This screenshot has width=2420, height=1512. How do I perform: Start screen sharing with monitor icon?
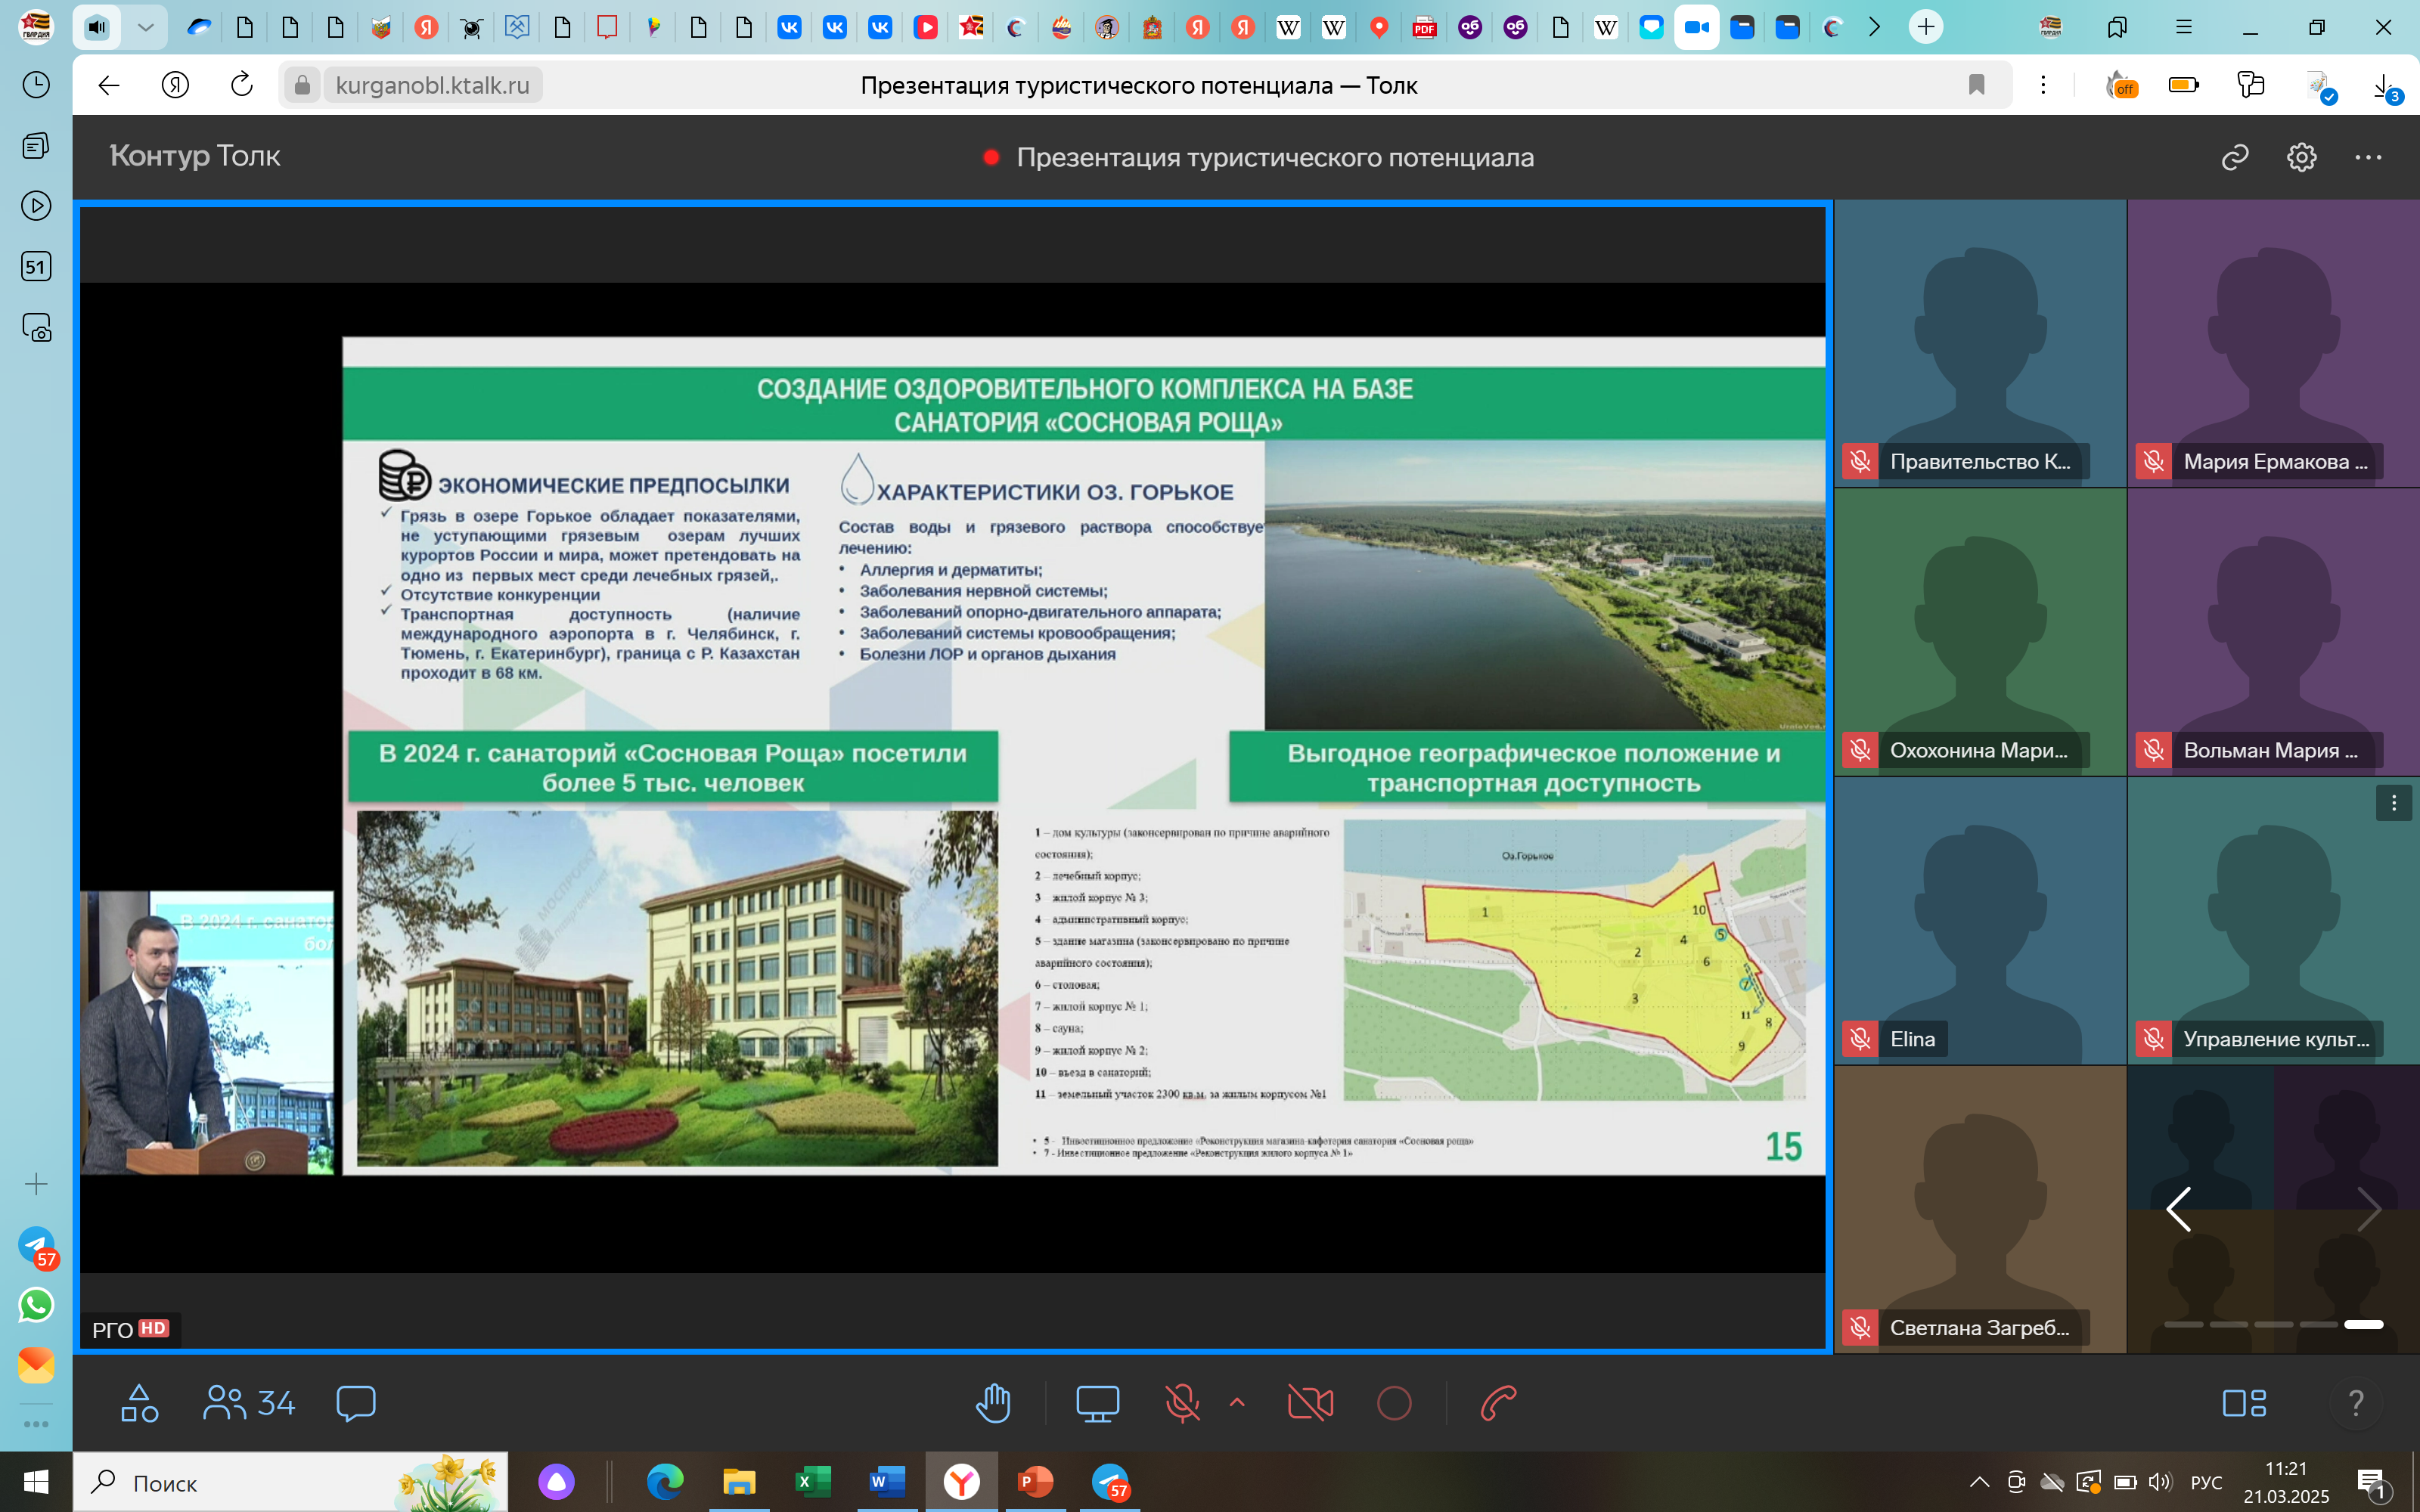point(1097,1403)
